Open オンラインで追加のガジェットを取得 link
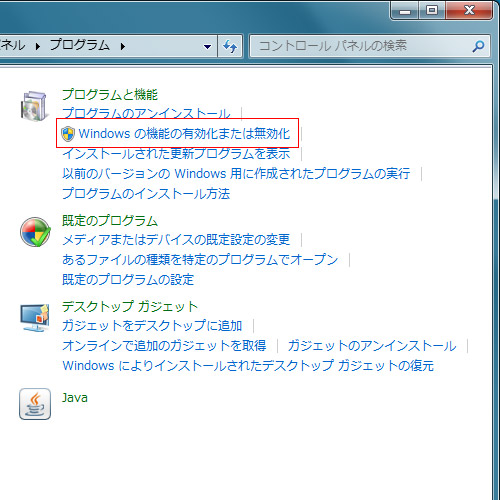The image size is (500, 500). point(164,346)
